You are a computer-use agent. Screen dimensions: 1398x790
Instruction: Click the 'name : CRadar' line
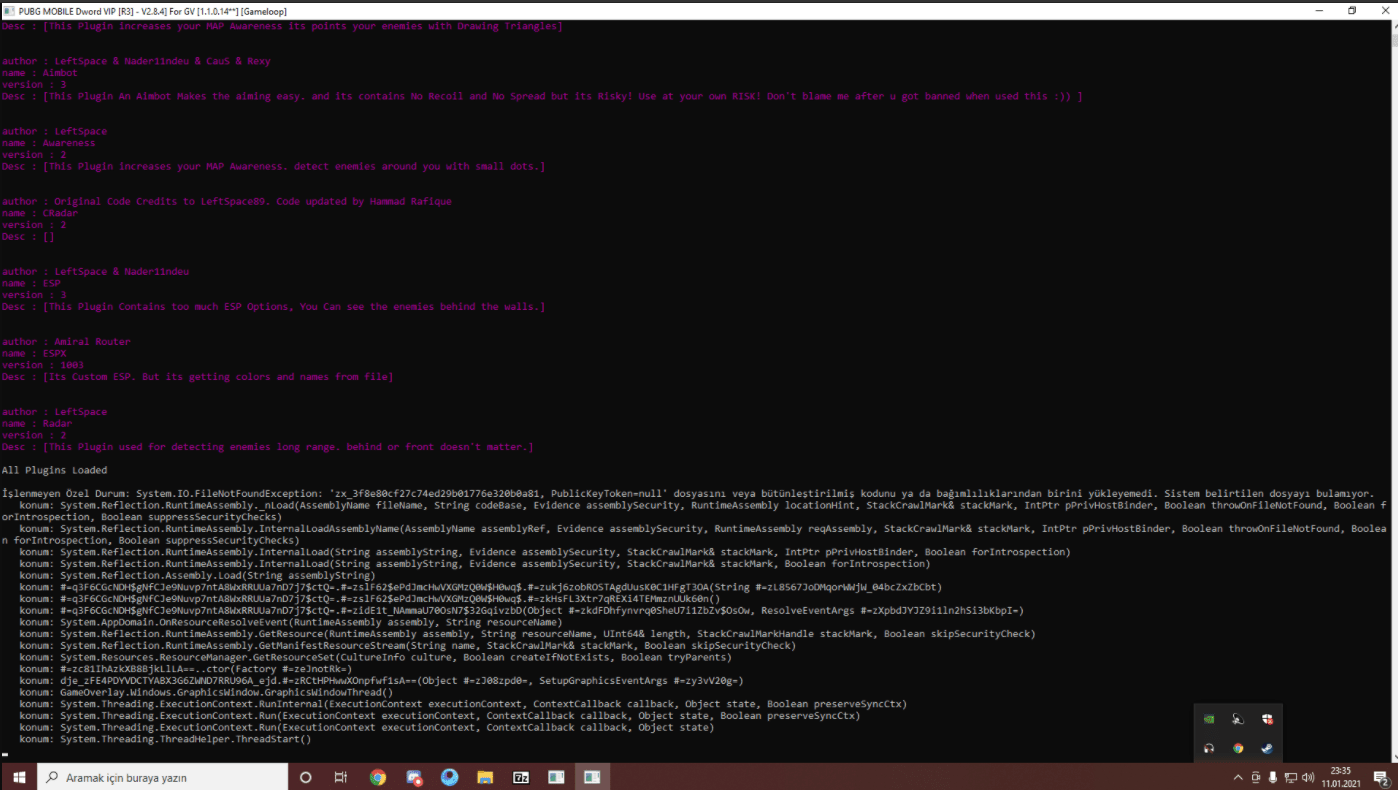click(x=39, y=213)
